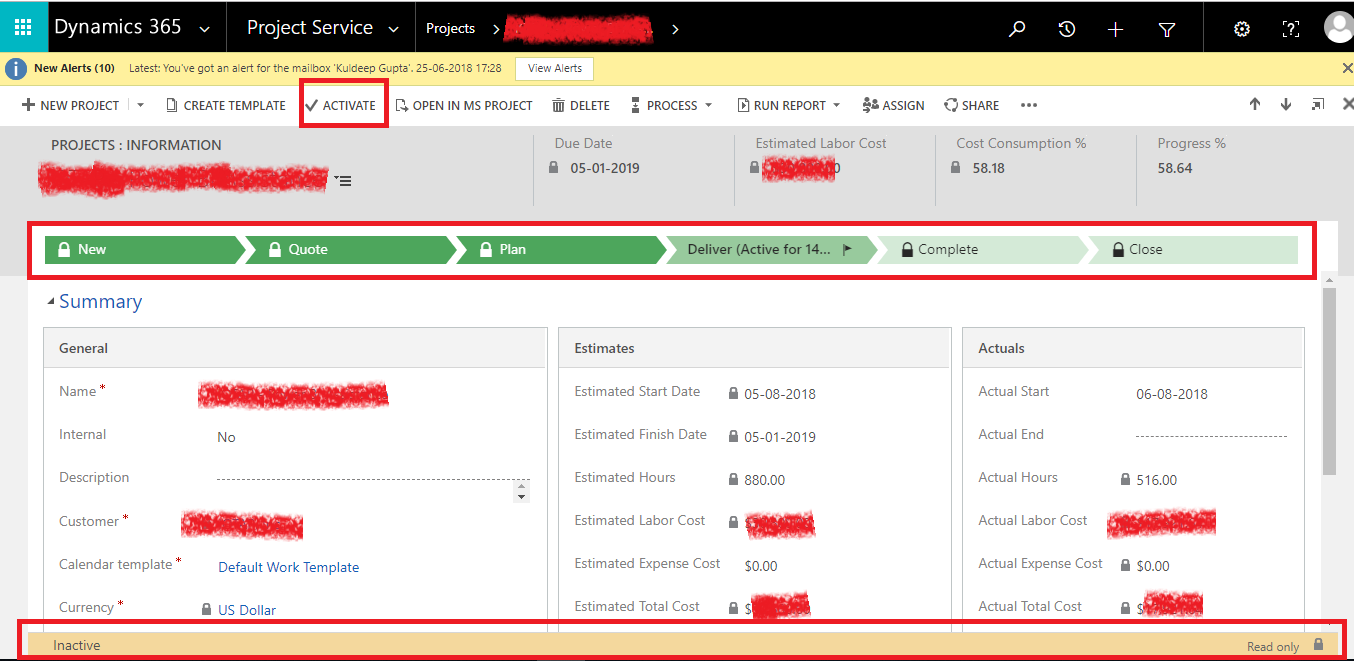Click lock icon beside Estimated Hours
Image resolution: width=1354 pixels, height=661 pixels.
pos(734,479)
